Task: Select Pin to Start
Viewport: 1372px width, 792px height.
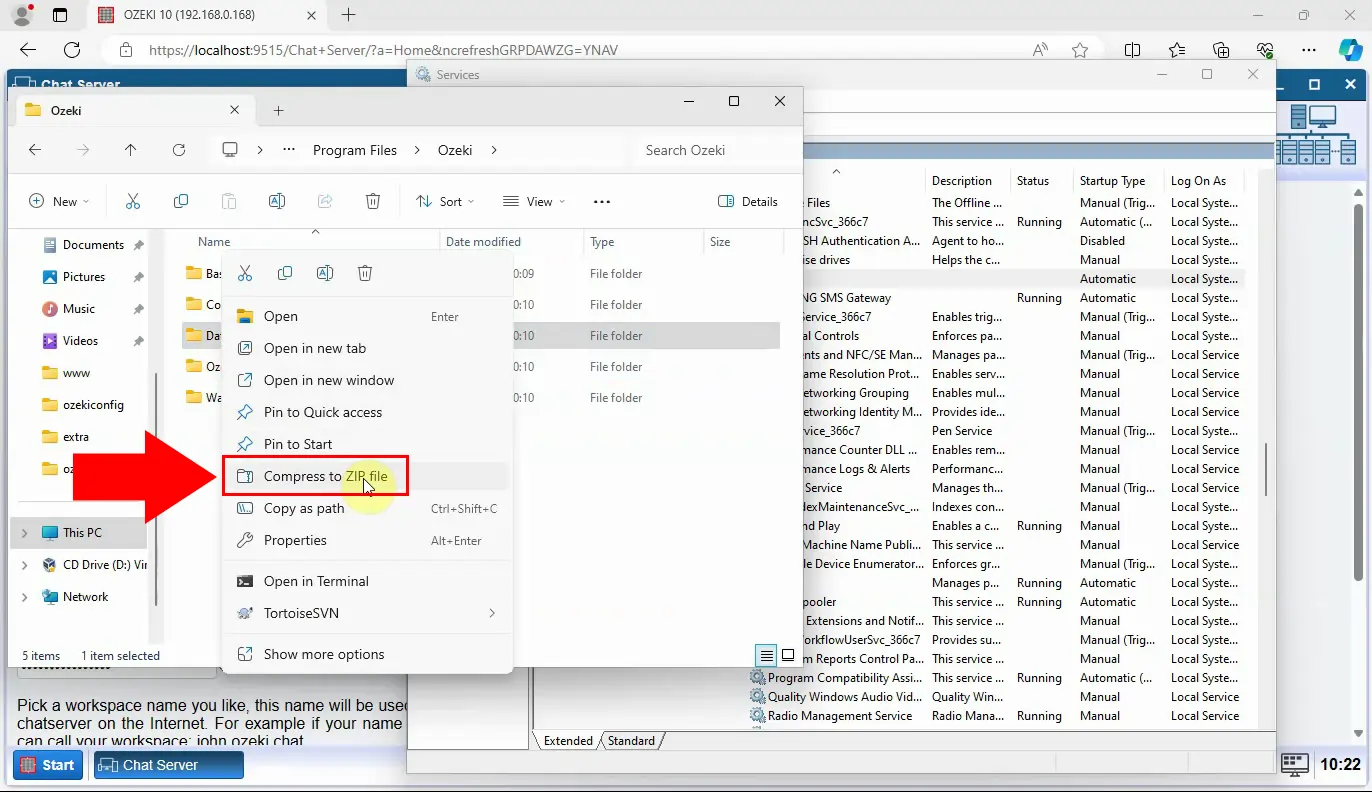Action: tap(367, 444)
